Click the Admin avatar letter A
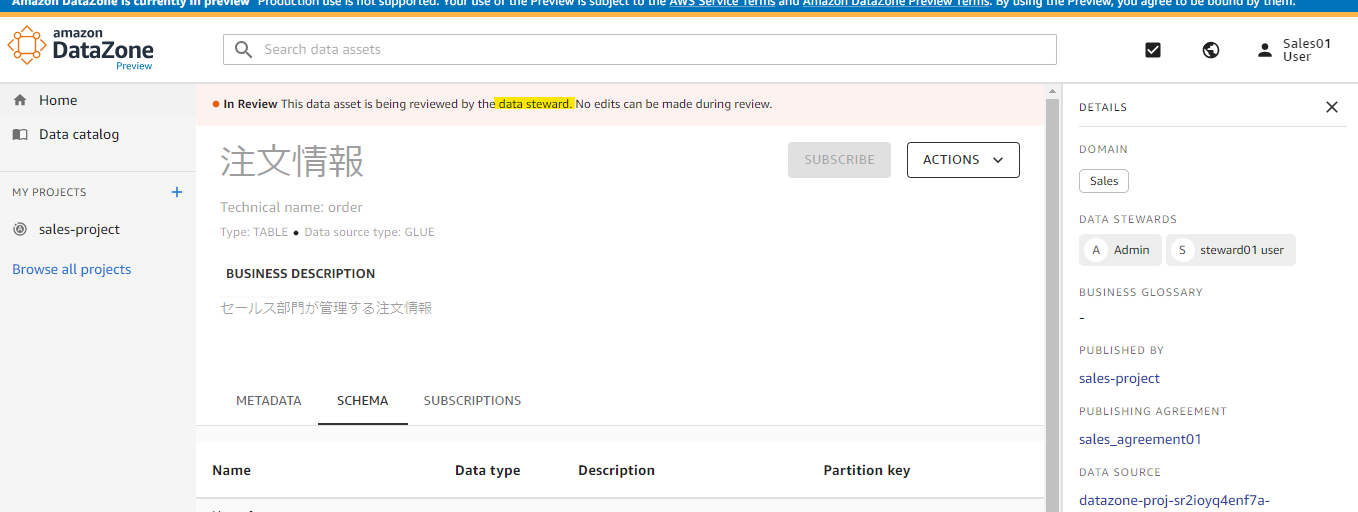 1096,250
